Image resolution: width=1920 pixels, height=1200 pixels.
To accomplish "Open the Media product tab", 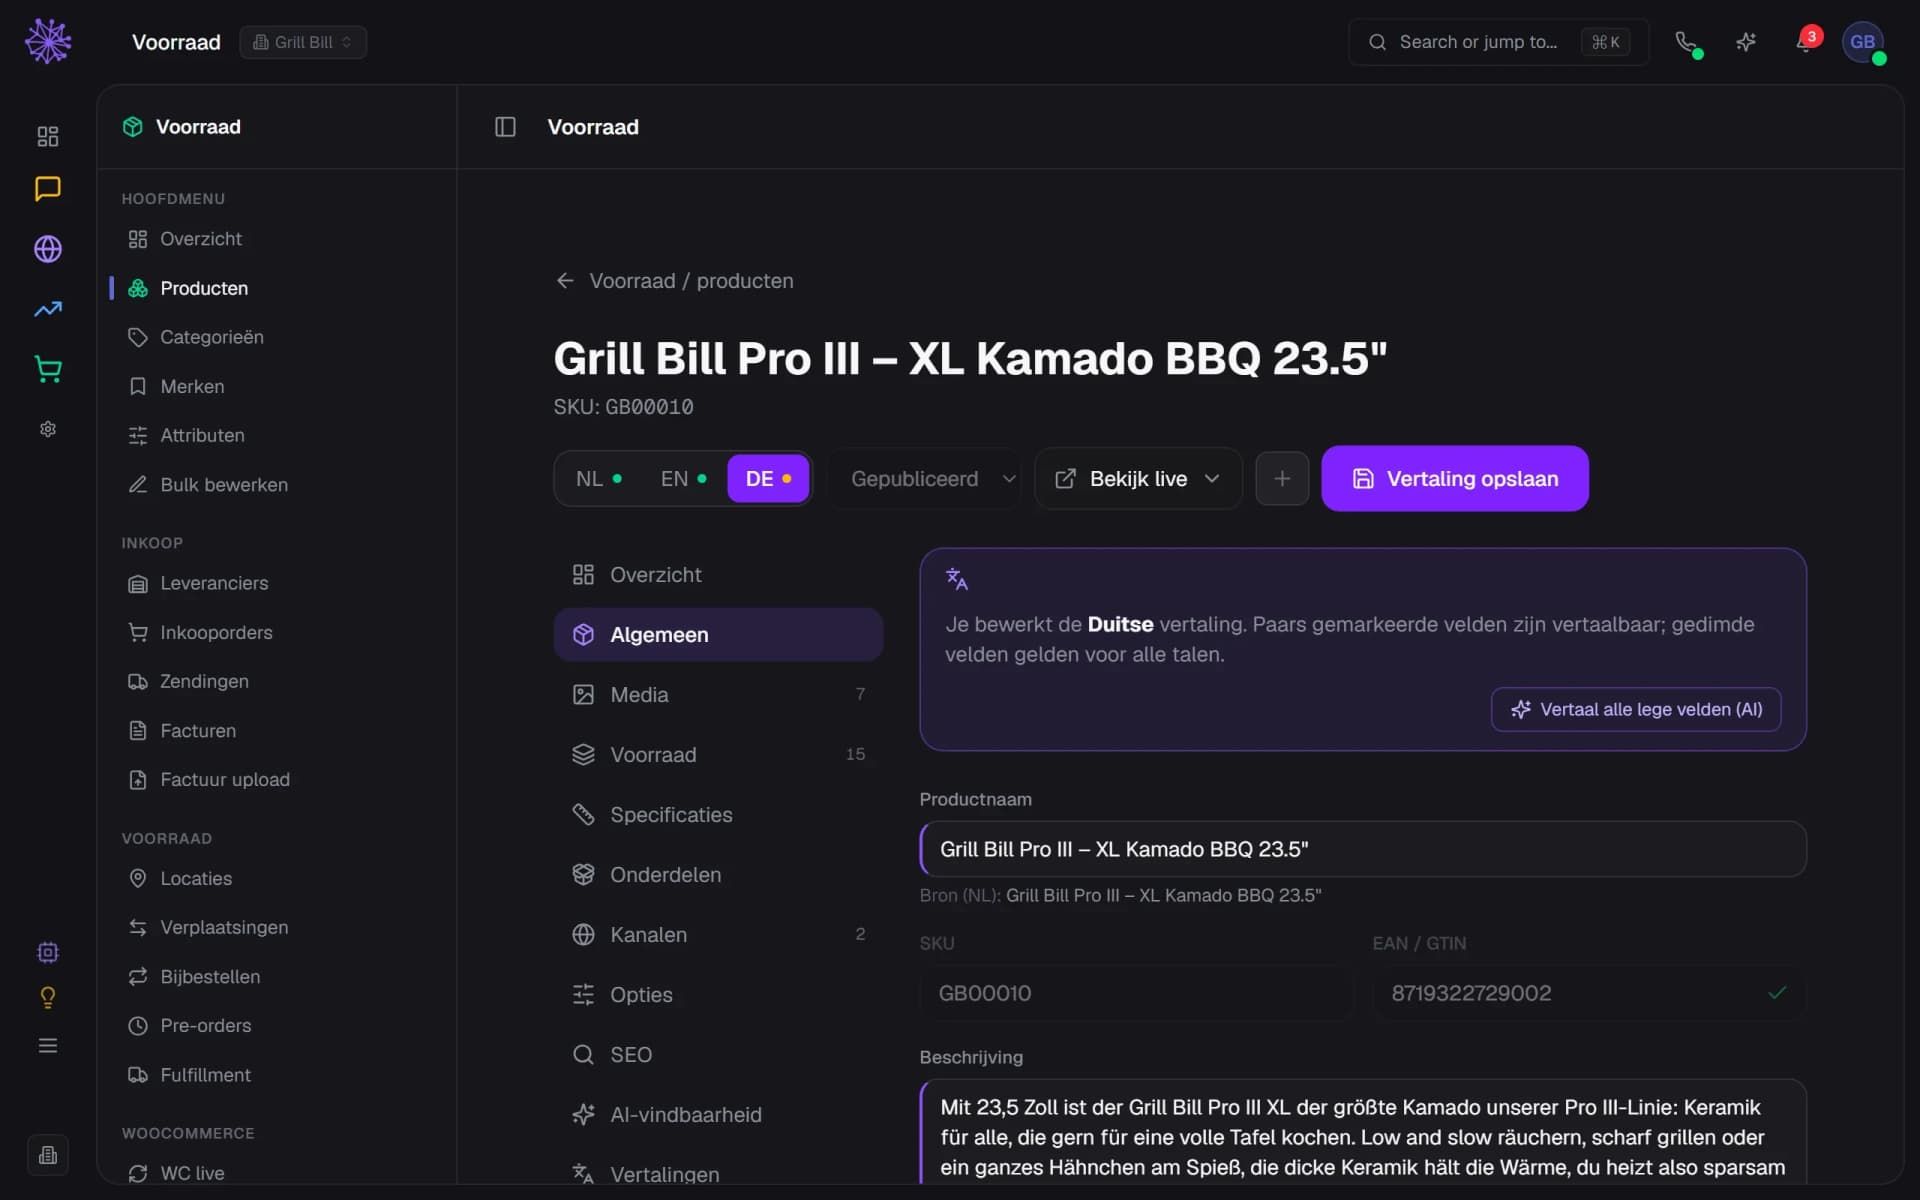I will pyautogui.click(x=718, y=695).
